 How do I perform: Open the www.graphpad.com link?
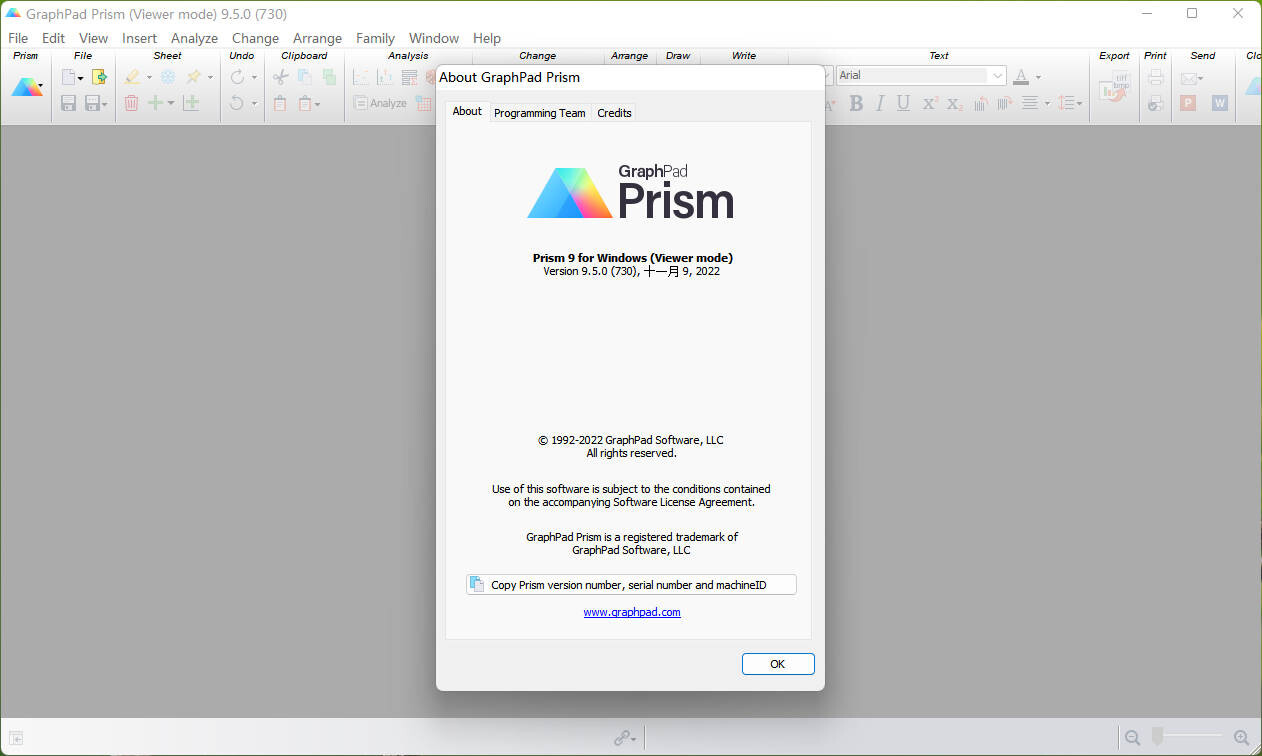(632, 612)
